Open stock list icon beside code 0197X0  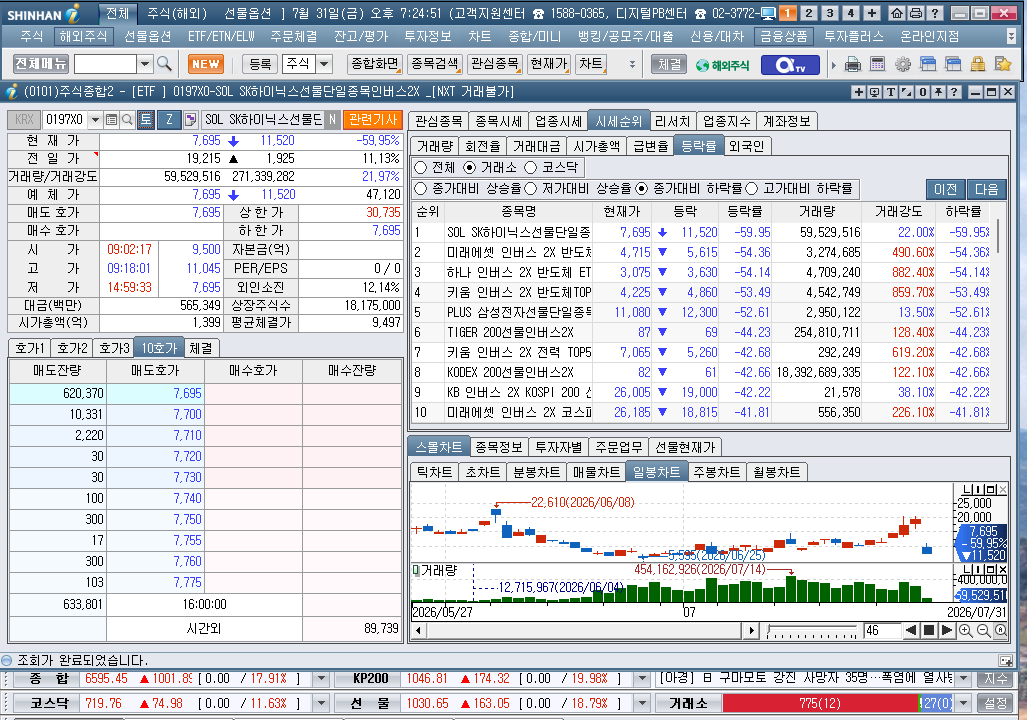(x=111, y=119)
